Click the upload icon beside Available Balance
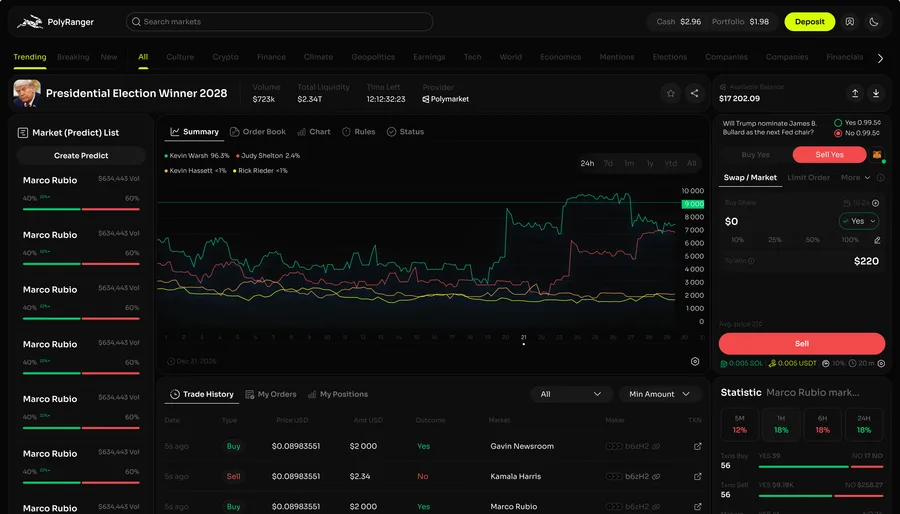The height and width of the screenshot is (514, 900). (855, 93)
